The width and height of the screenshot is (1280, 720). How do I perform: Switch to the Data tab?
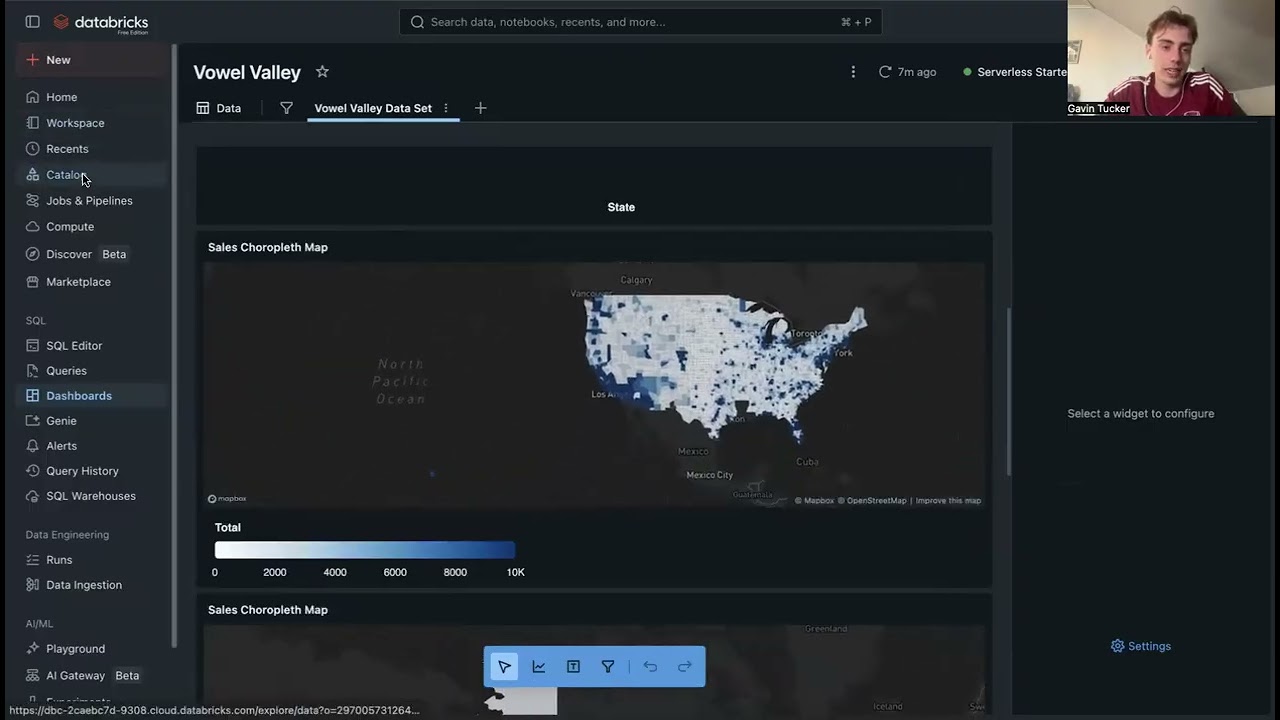pyautogui.click(x=219, y=108)
